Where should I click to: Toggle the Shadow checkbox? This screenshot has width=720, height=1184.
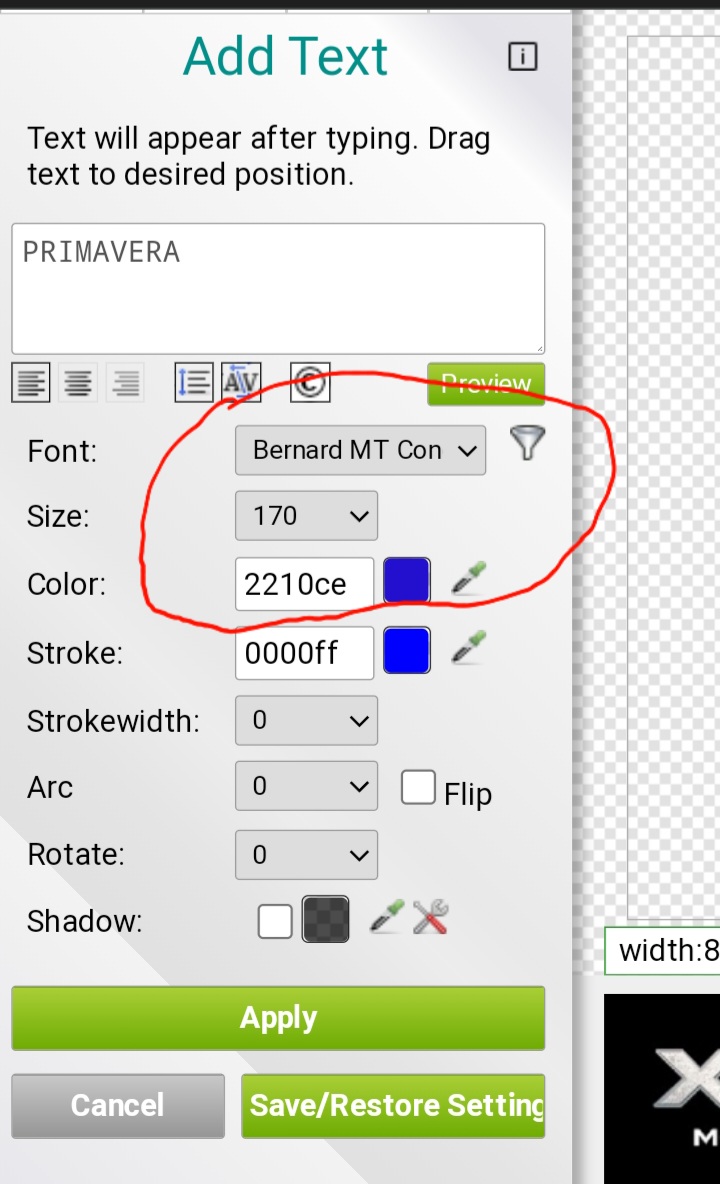coord(275,921)
